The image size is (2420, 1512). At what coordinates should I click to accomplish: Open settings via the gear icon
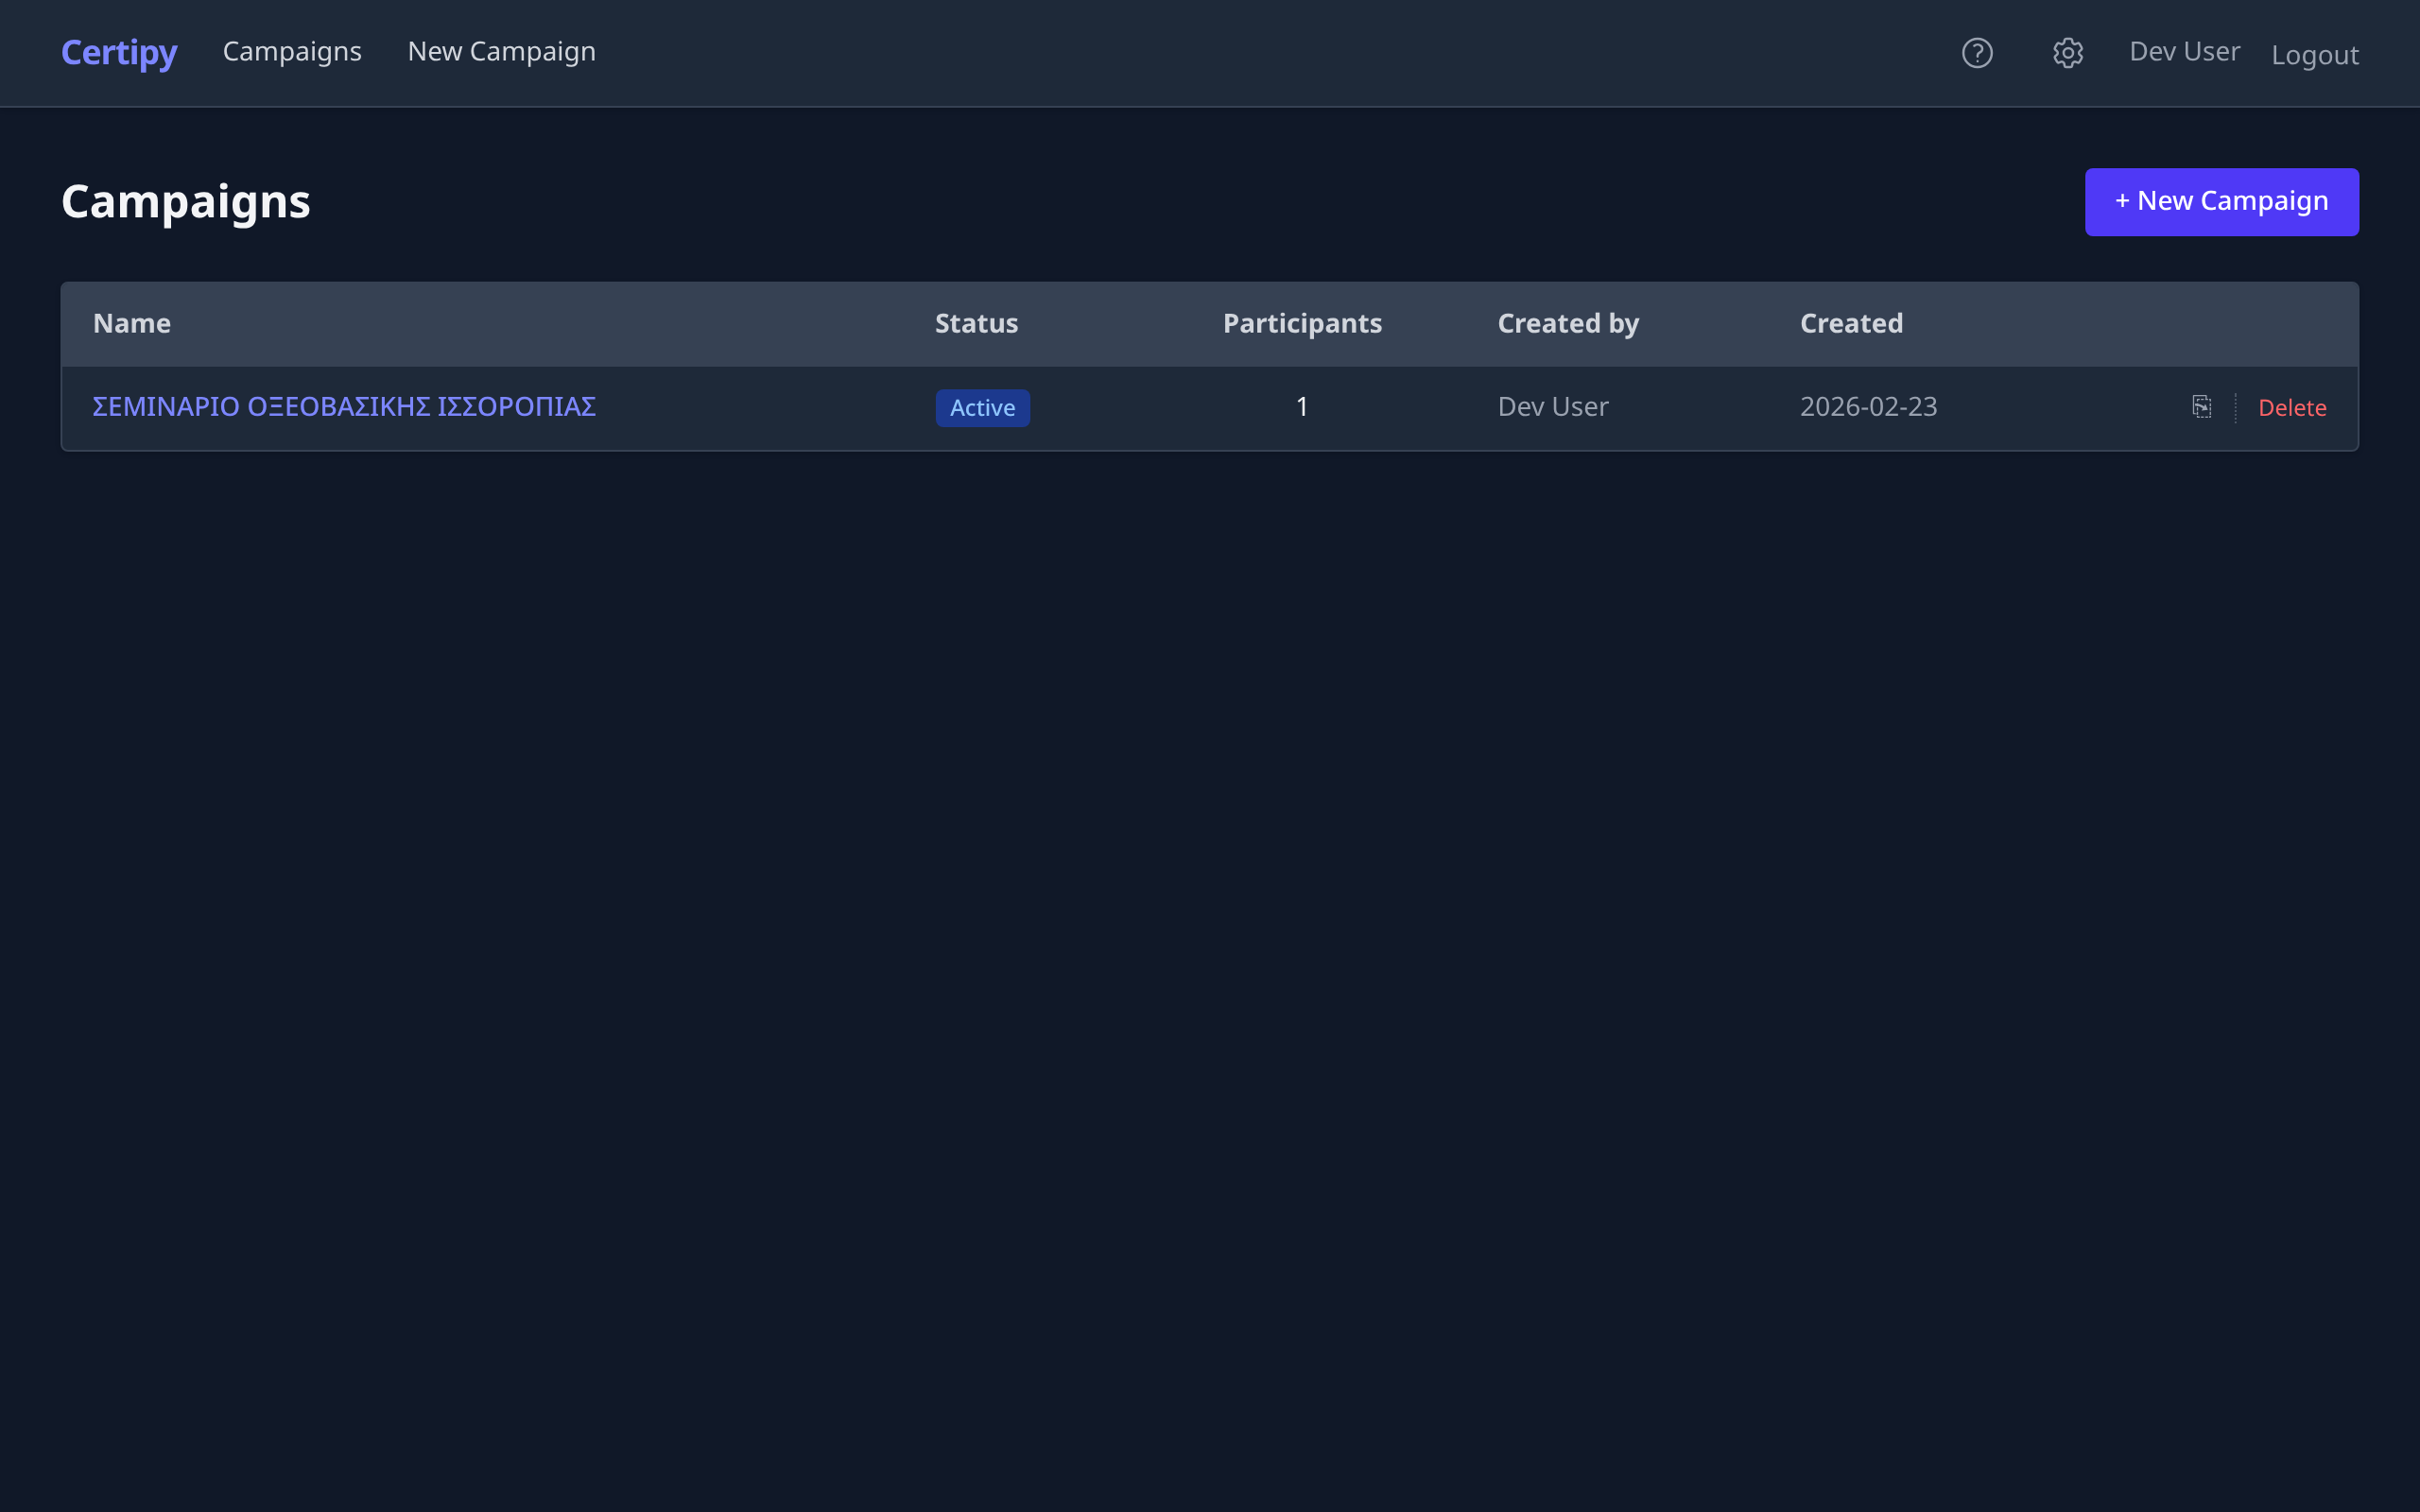click(x=2068, y=53)
